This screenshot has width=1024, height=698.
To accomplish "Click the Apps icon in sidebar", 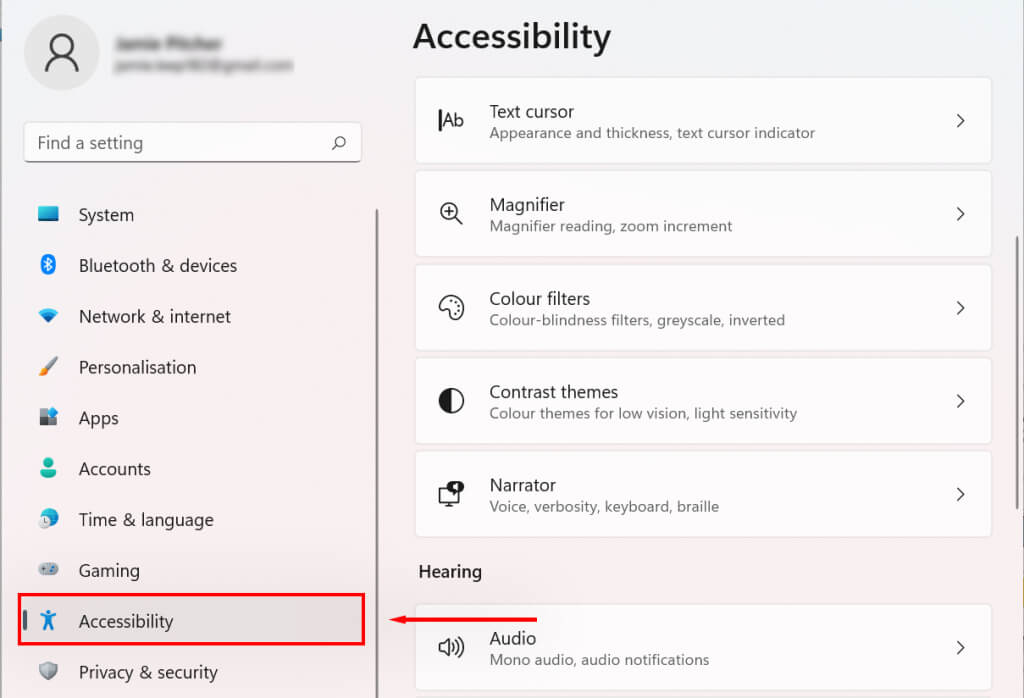I will click(48, 417).
